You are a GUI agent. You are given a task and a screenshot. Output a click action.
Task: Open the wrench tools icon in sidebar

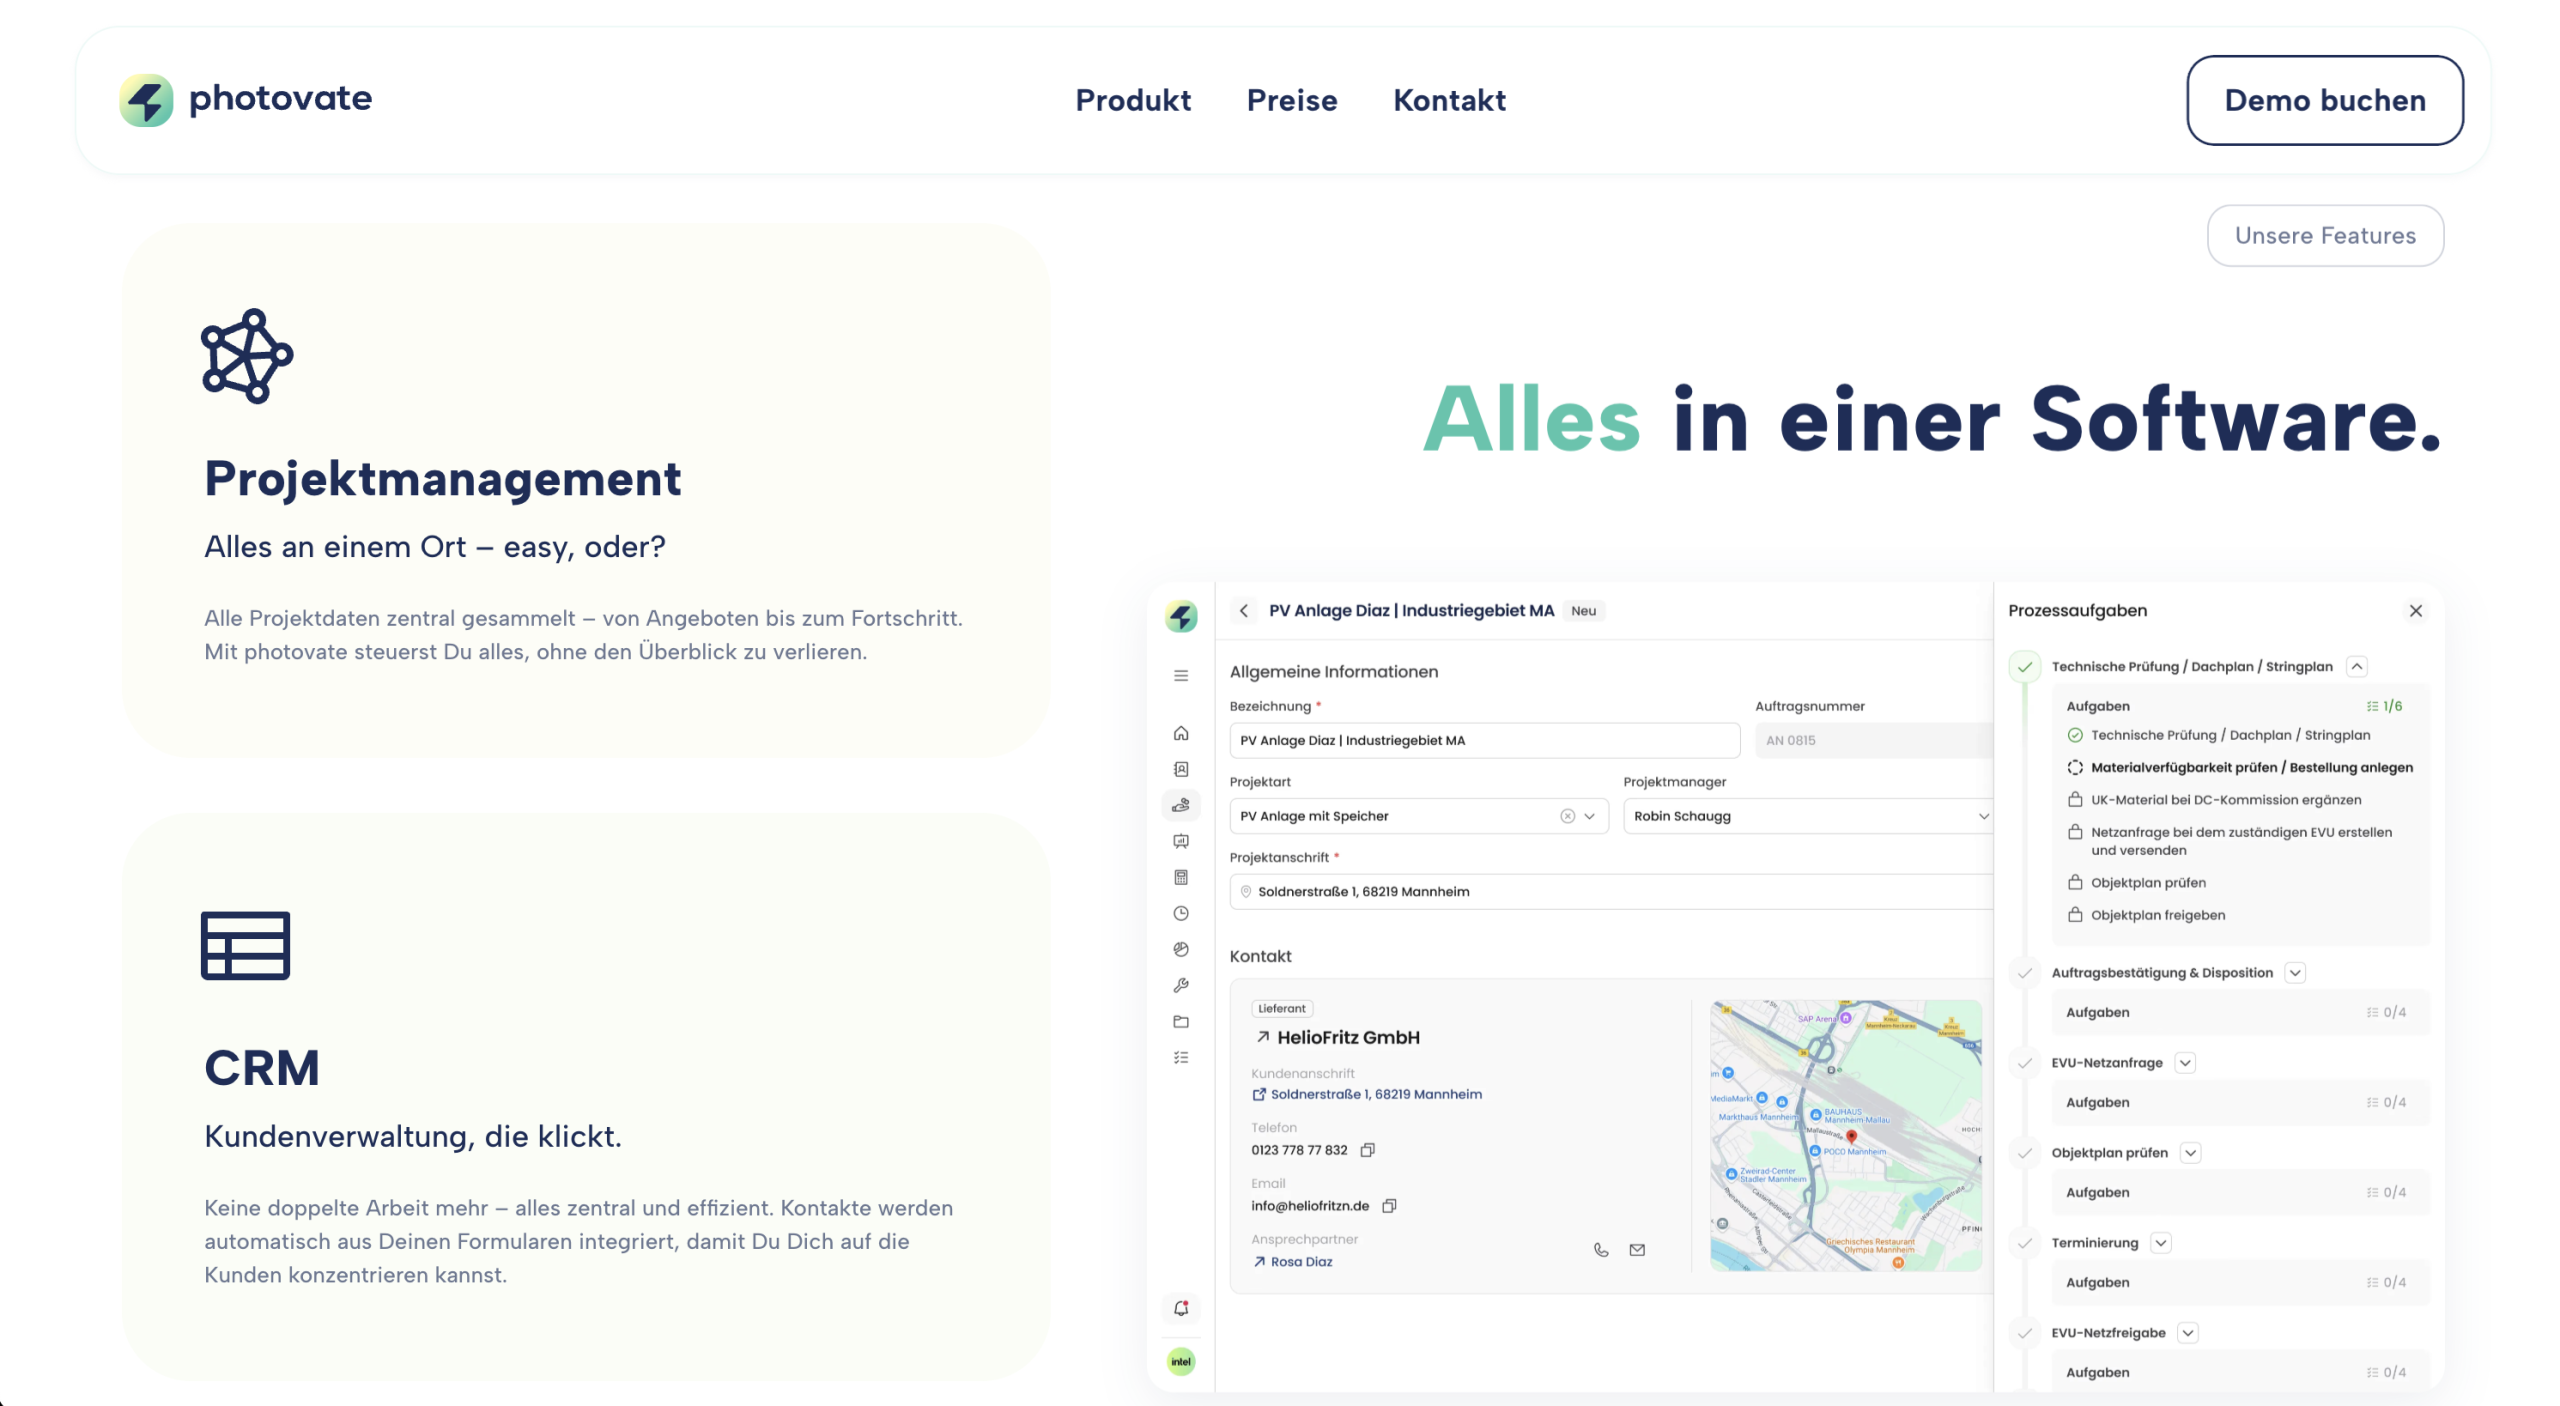[x=1180, y=986]
